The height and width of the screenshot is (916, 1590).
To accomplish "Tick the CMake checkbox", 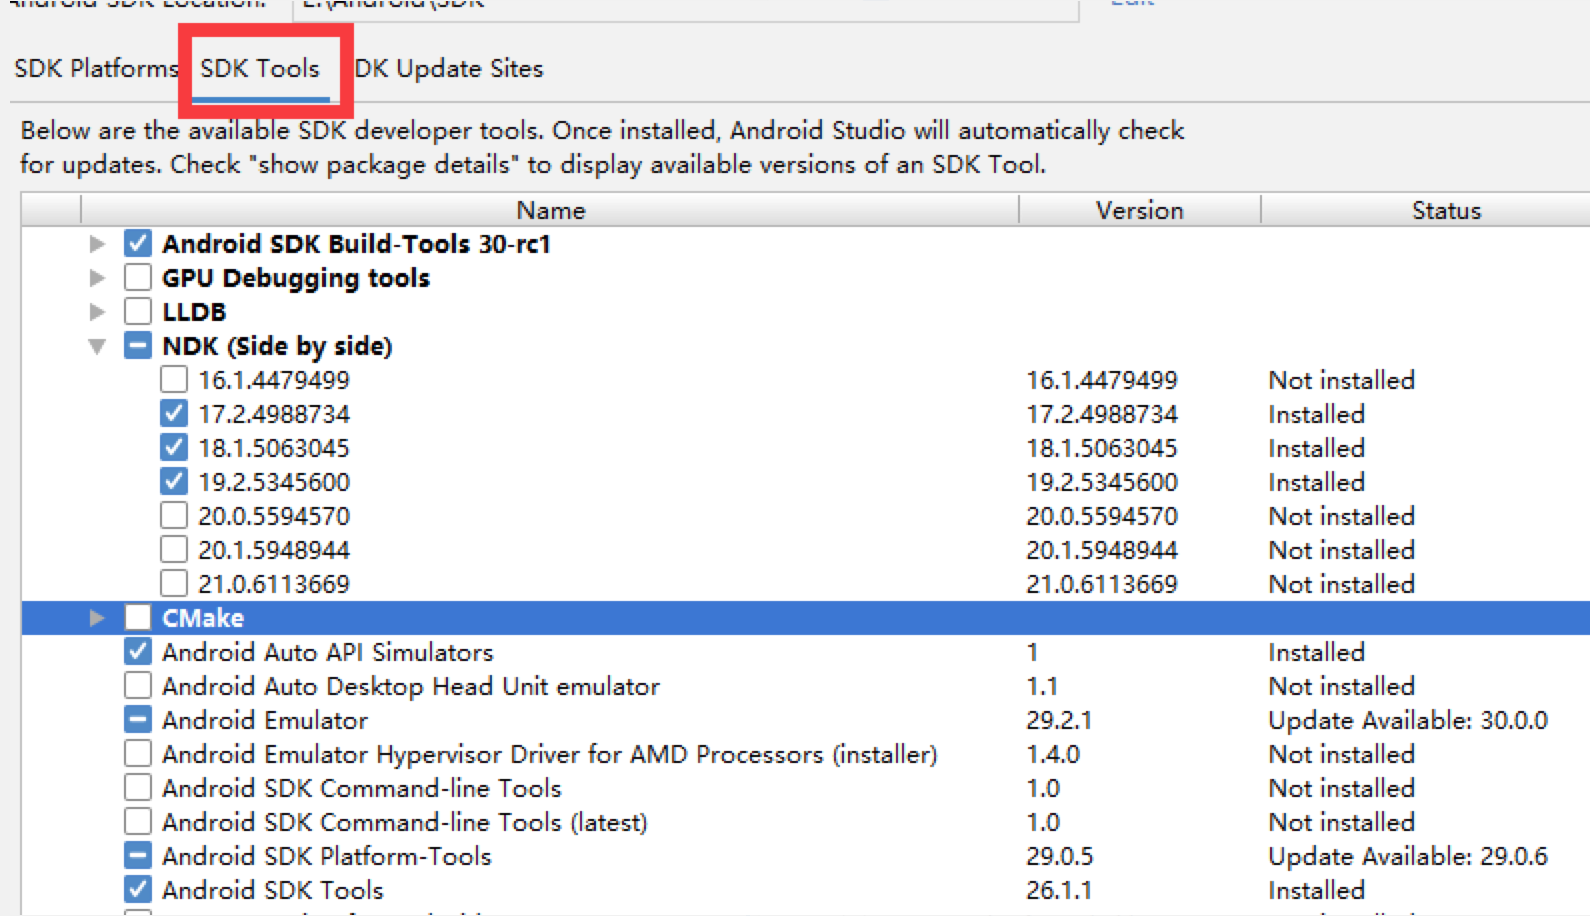I will point(138,618).
